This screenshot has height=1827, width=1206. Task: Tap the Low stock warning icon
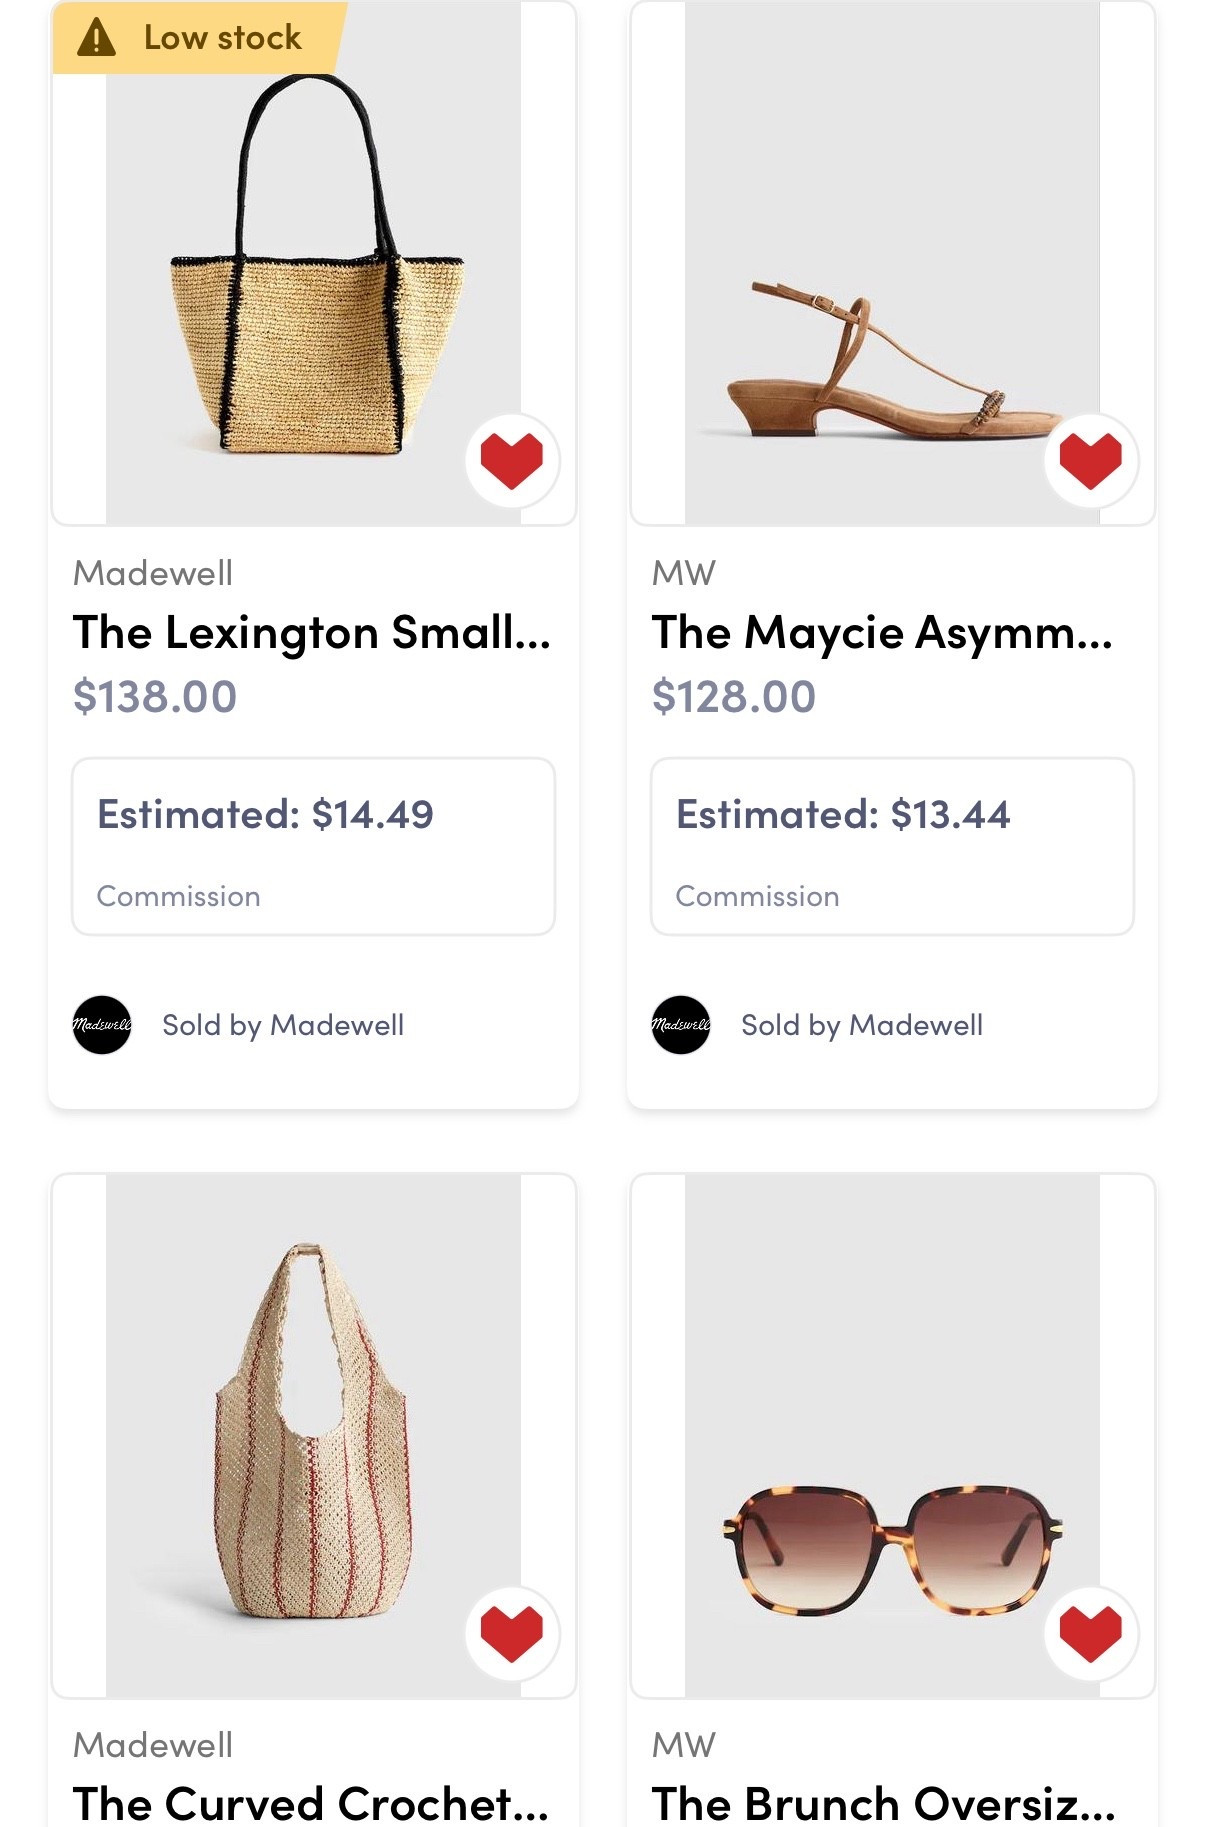pyautogui.click(x=97, y=38)
